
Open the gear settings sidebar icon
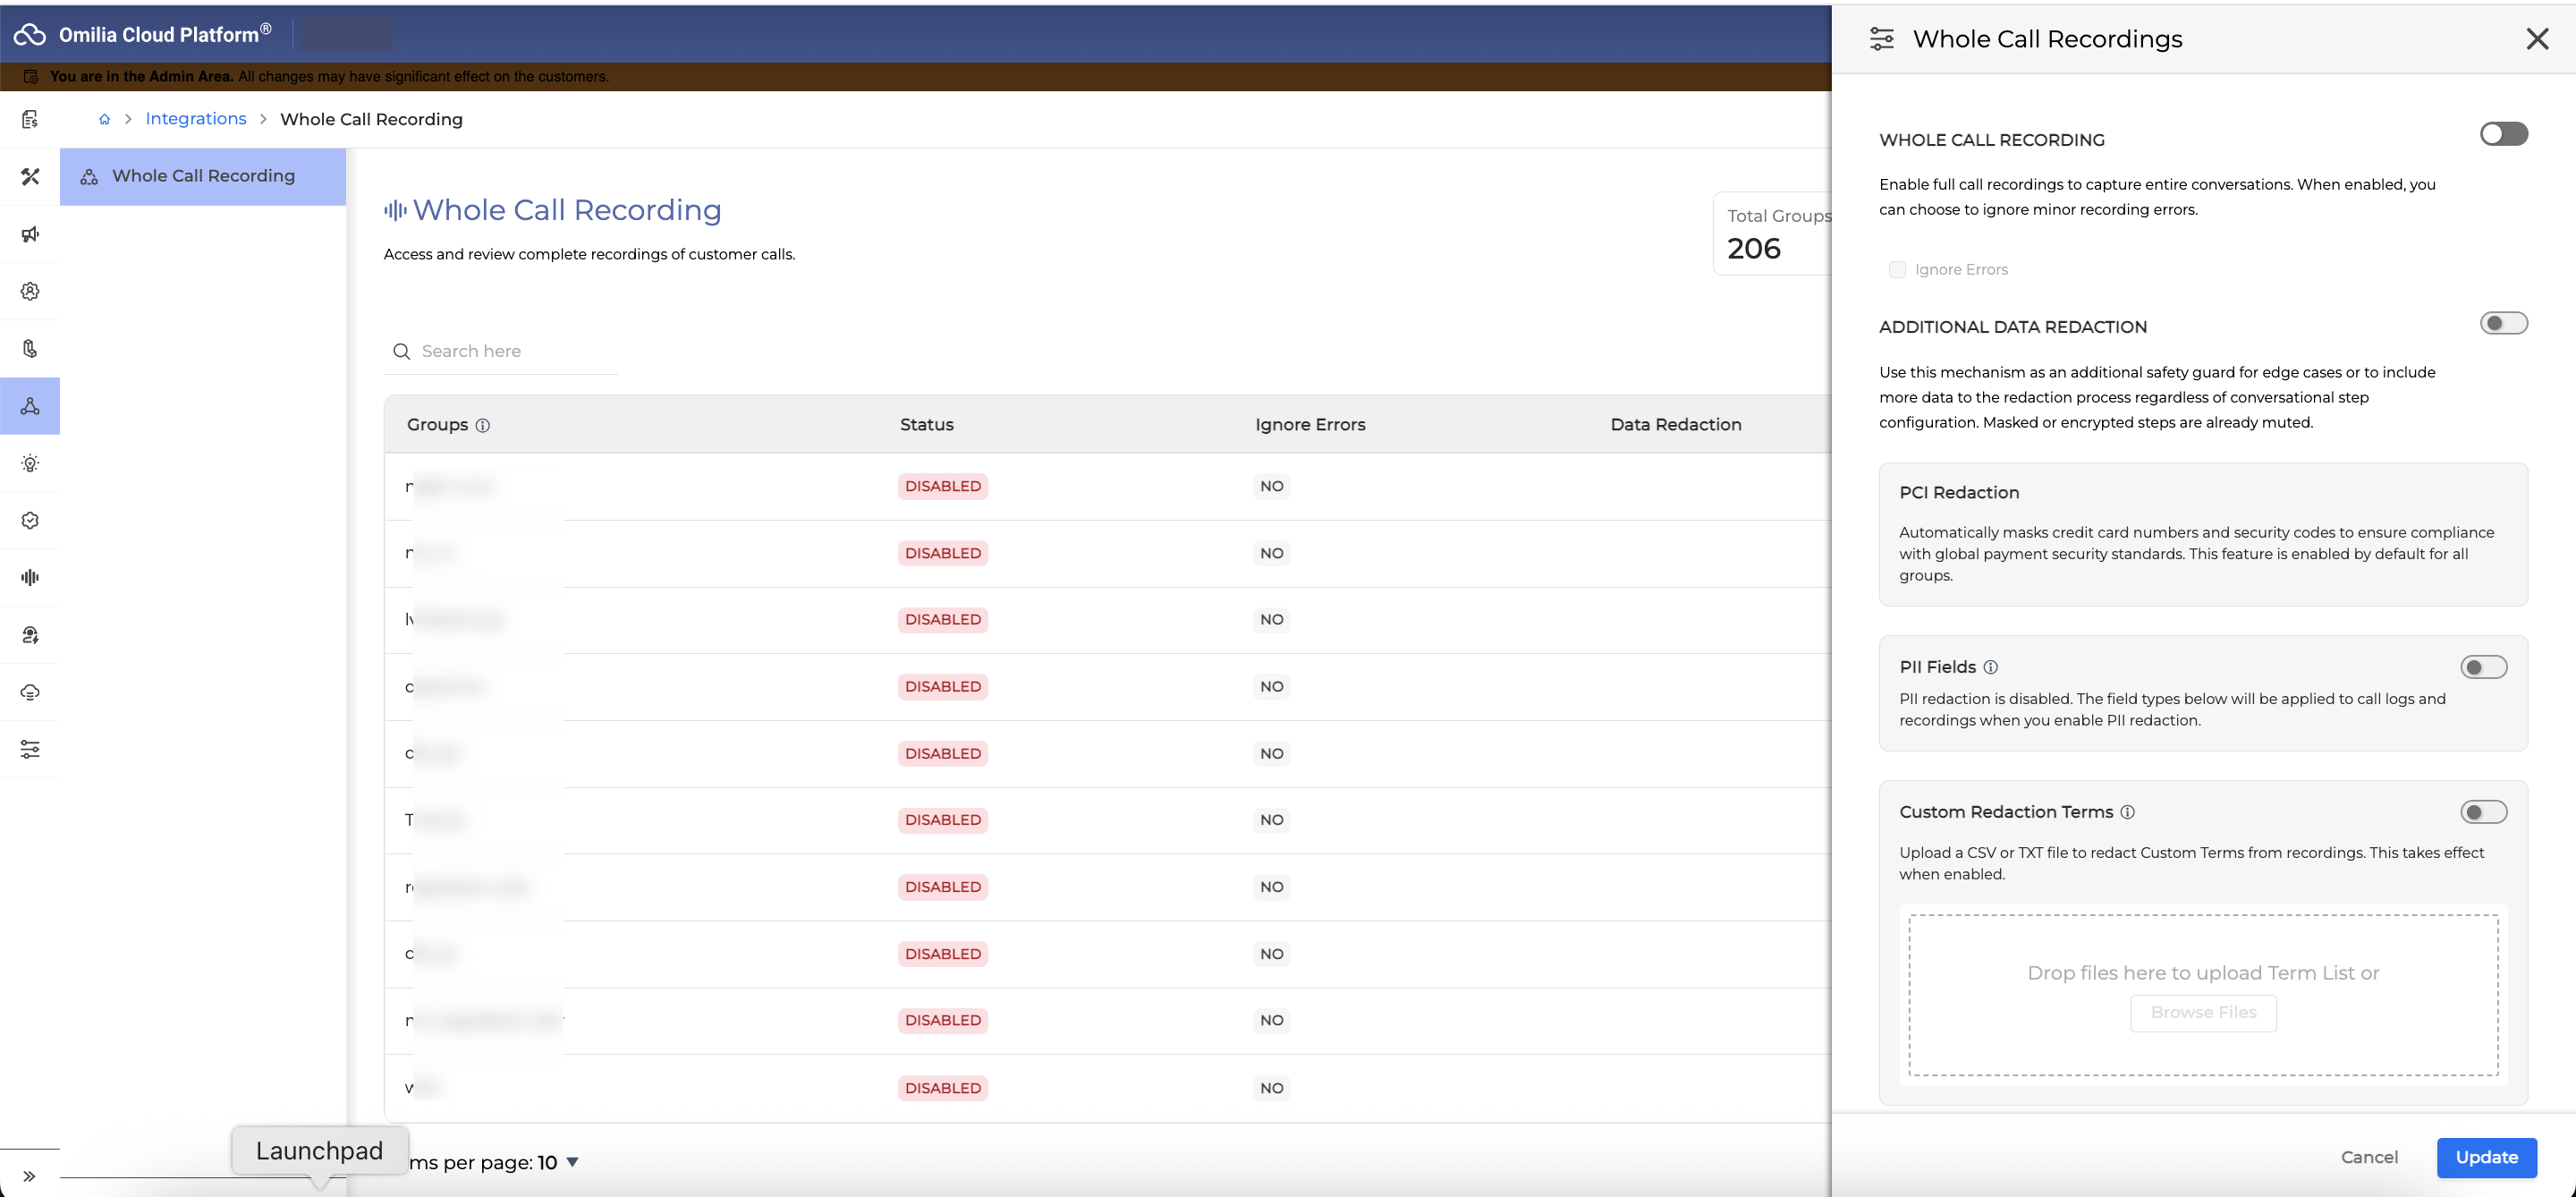click(x=30, y=291)
